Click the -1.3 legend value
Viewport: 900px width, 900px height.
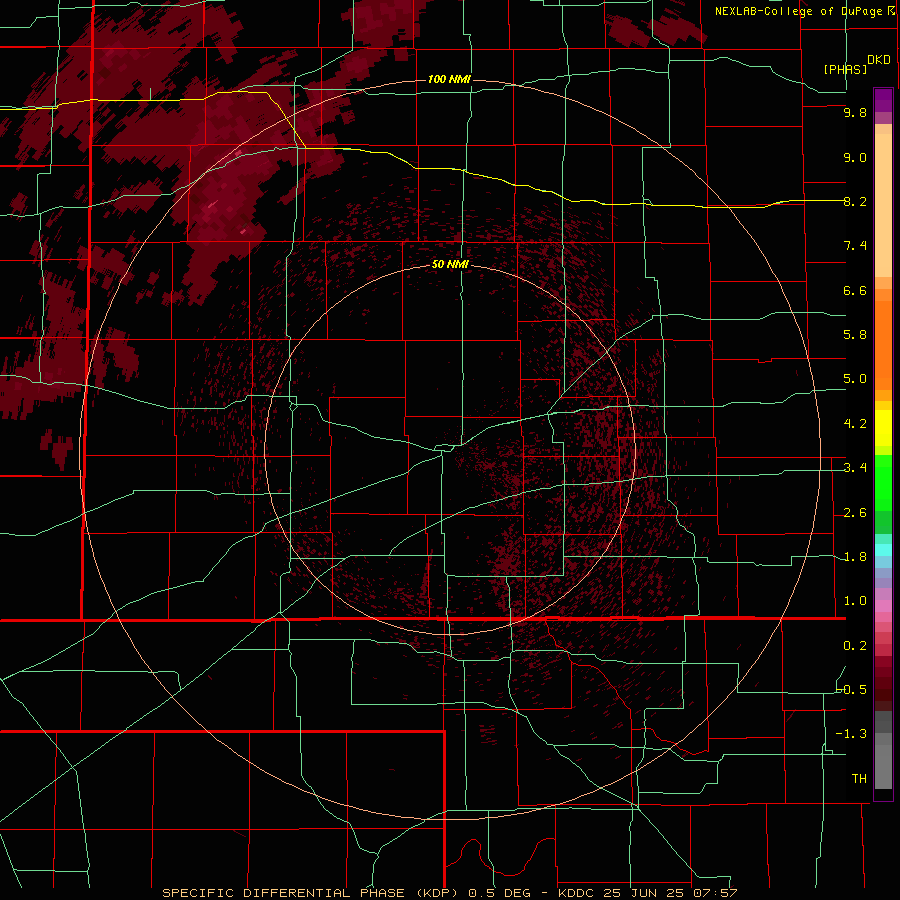coord(851,734)
